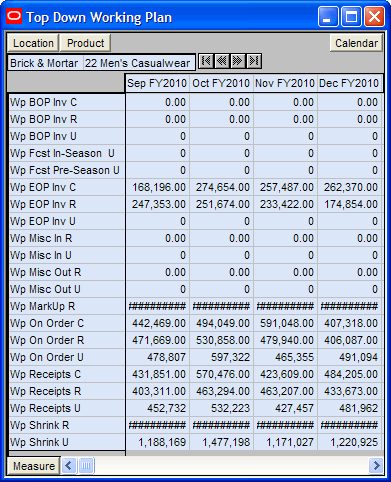The image size is (391, 482).
Task: Click the cell value 174,854.00
Action: 350,204
